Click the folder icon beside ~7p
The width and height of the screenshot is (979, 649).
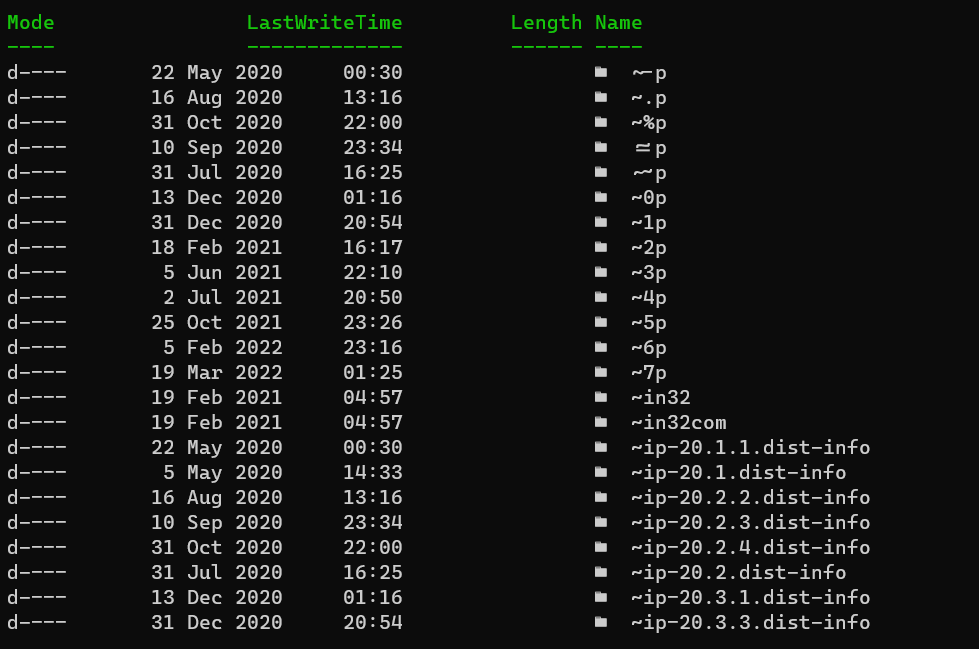[x=600, y=372]
